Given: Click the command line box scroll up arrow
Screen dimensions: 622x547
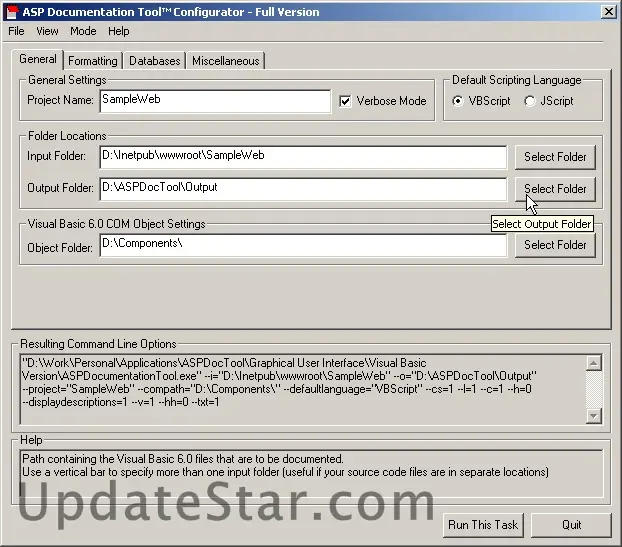Looking at the screenshot, I should [x=593, y=363].
